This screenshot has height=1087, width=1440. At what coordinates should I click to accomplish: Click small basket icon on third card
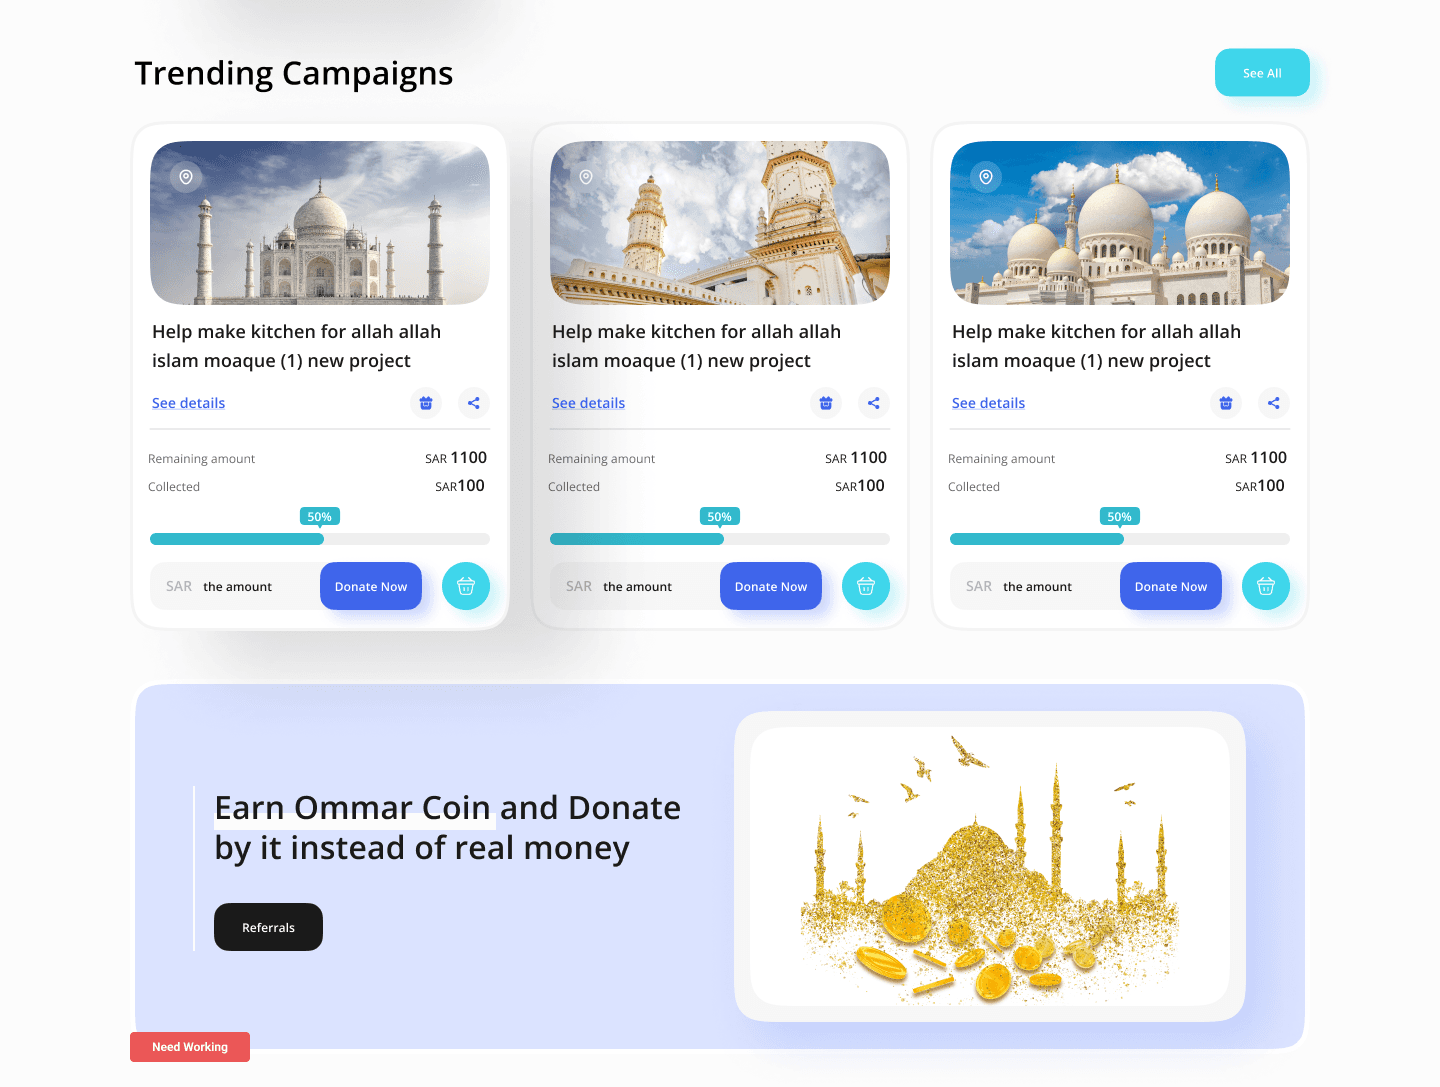pyautogui.click(x=1226, y=403)
